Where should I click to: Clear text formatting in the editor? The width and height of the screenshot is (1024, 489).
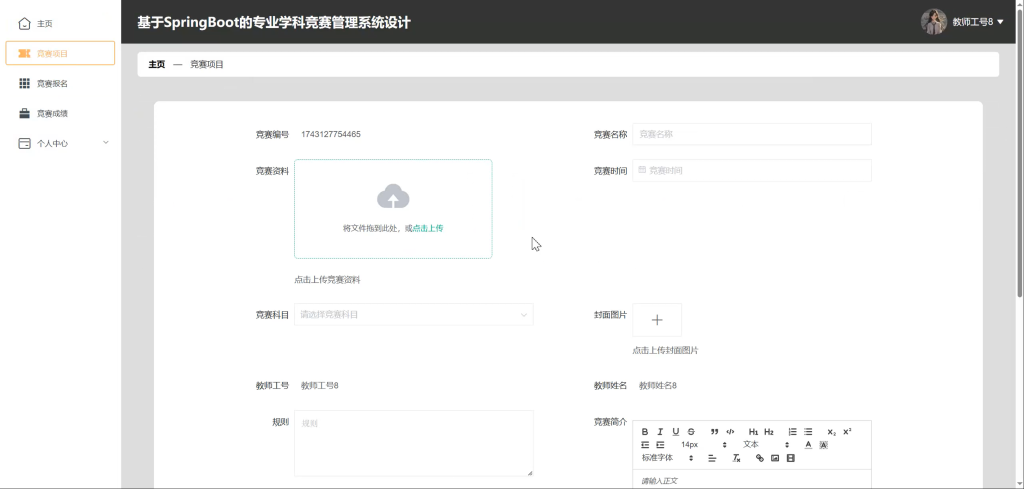tap(737, 458)
